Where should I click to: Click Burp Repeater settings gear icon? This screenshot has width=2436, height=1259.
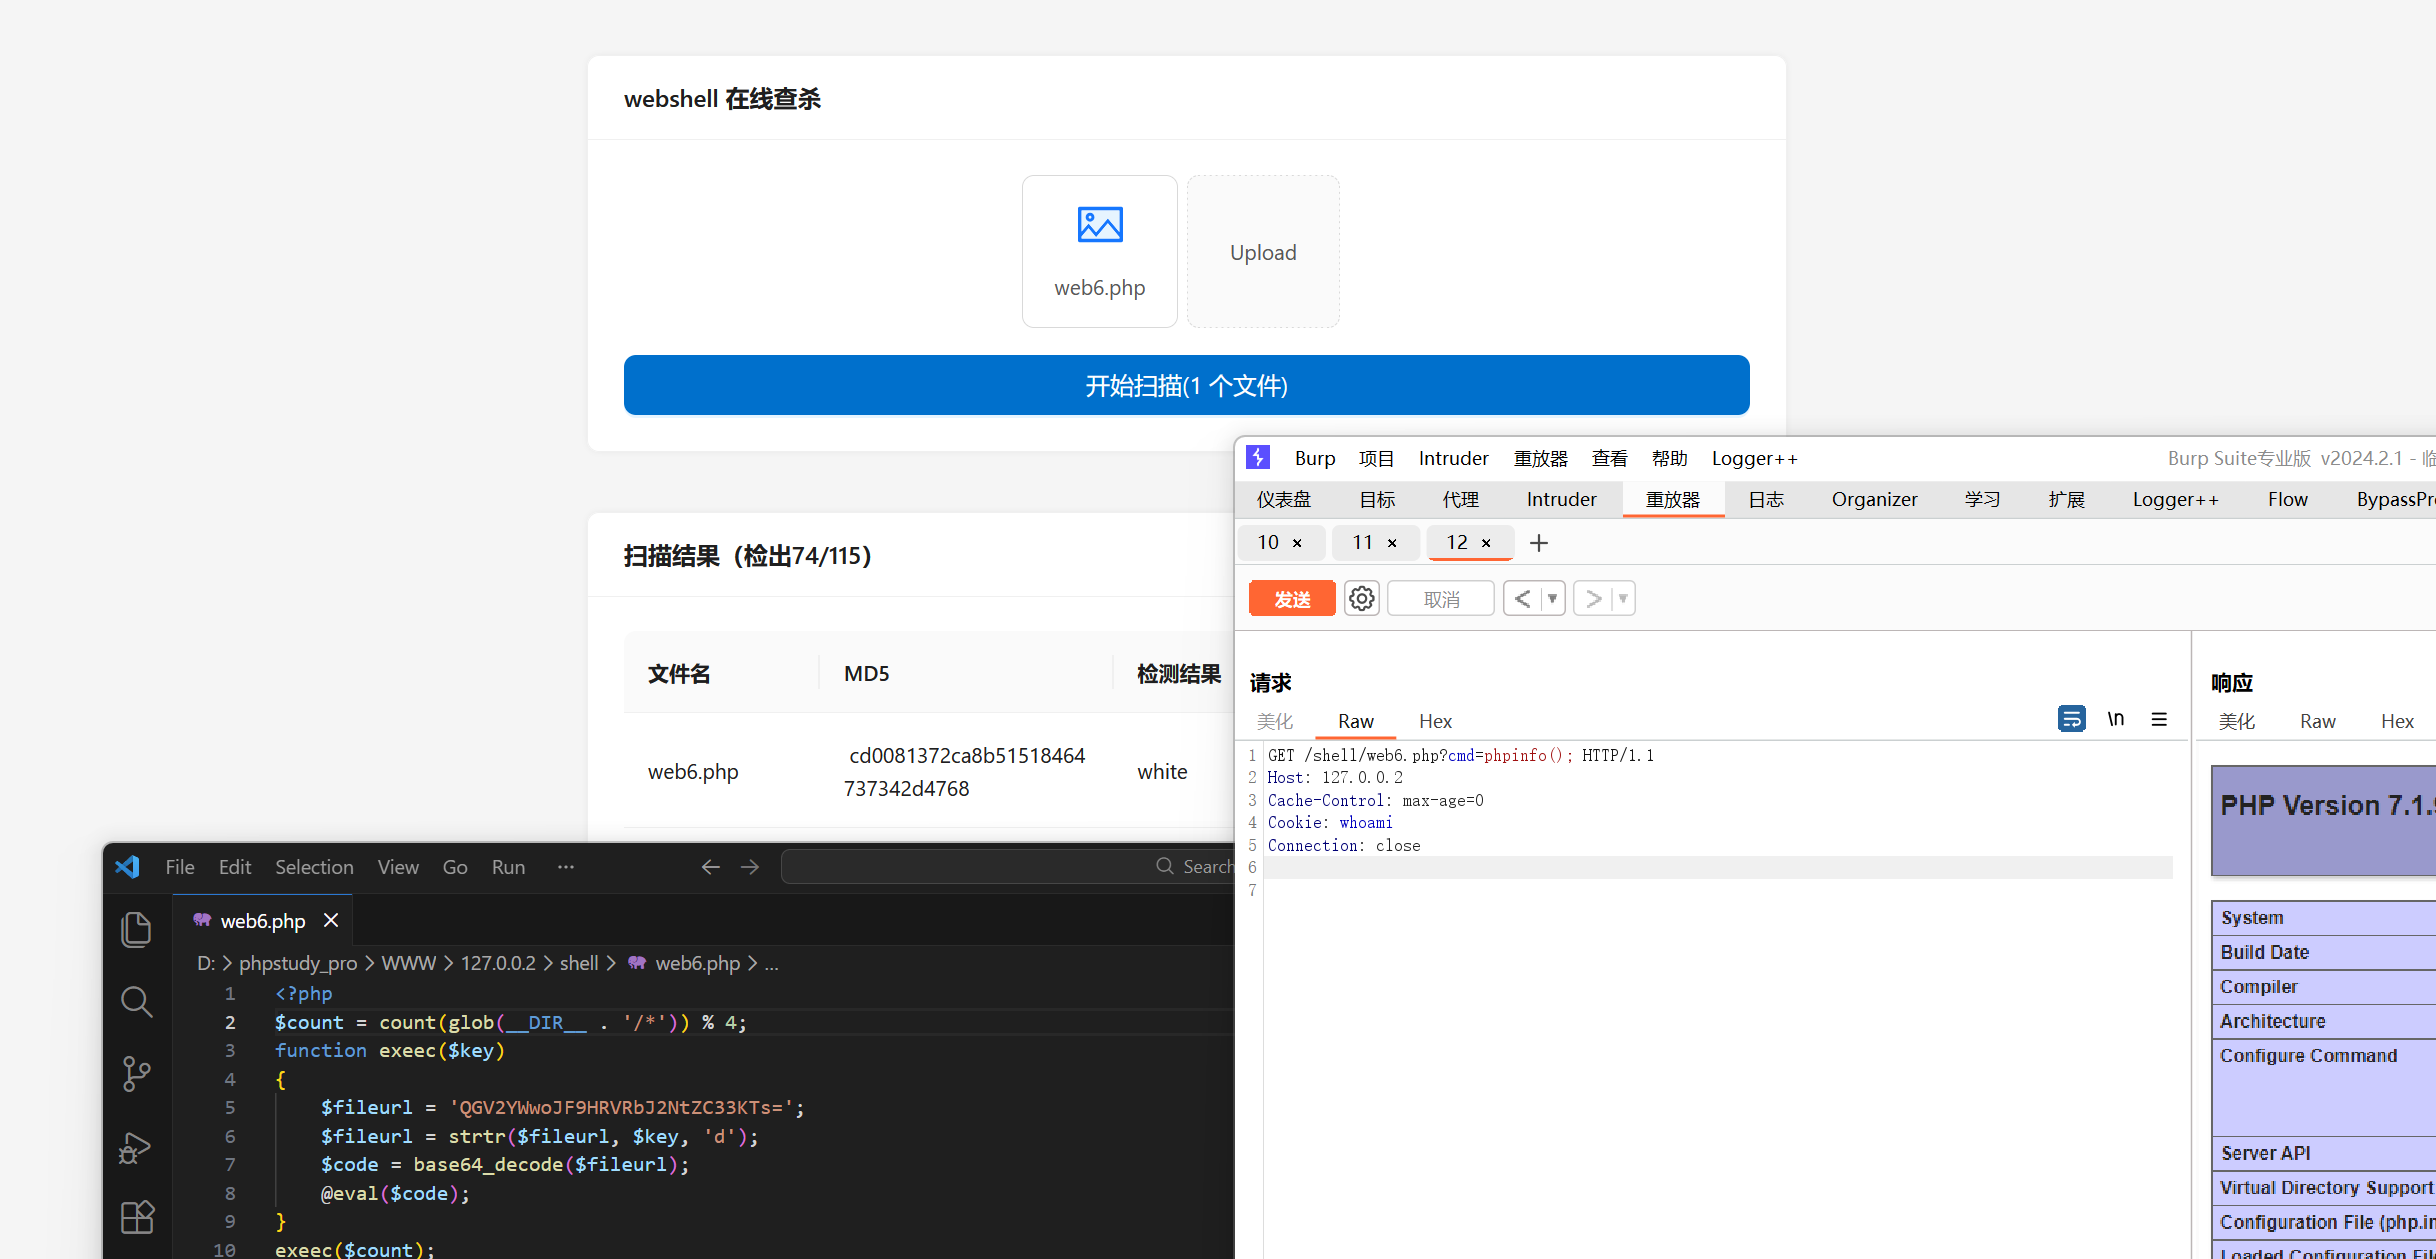1361,598
